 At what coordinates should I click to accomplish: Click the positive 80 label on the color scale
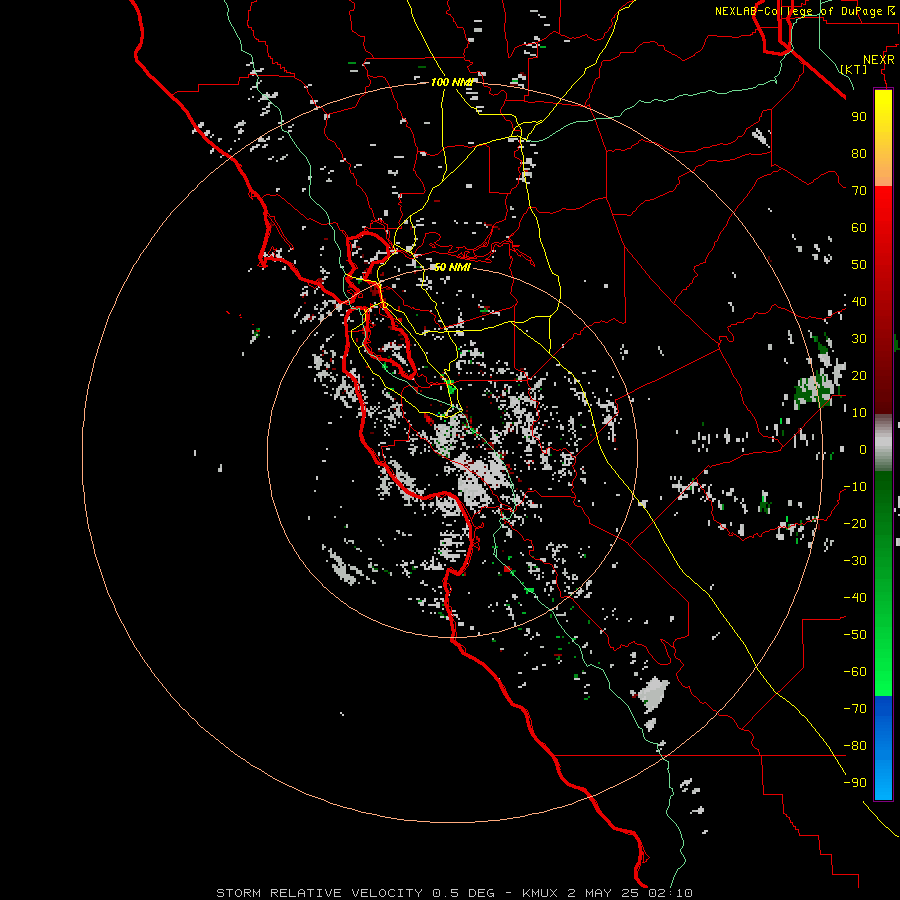point(859,153)
